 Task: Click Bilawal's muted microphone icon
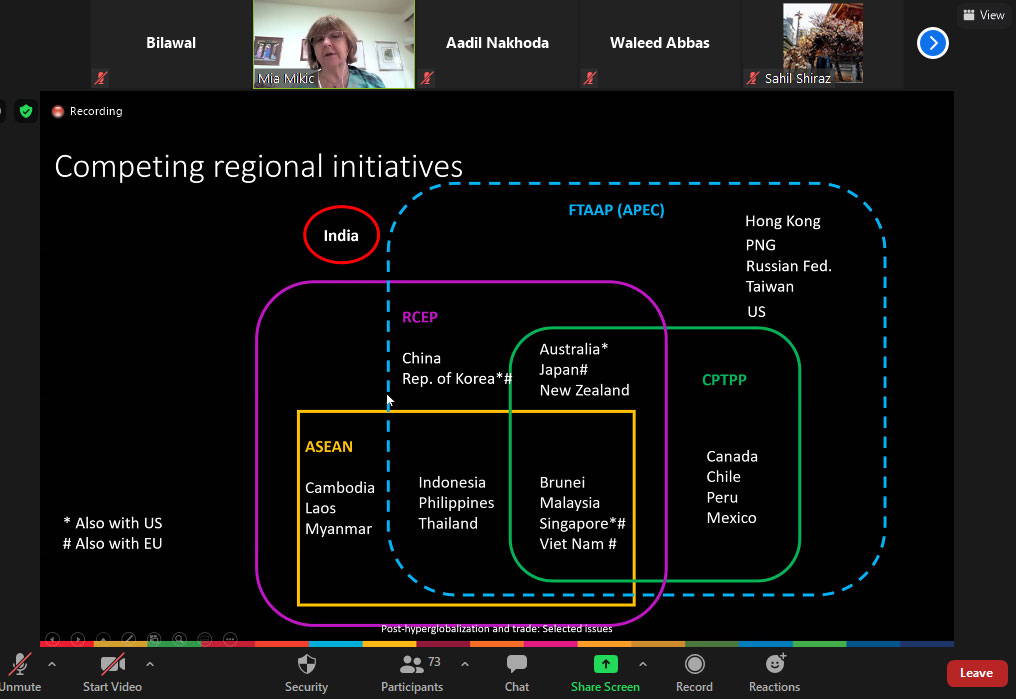100,78
